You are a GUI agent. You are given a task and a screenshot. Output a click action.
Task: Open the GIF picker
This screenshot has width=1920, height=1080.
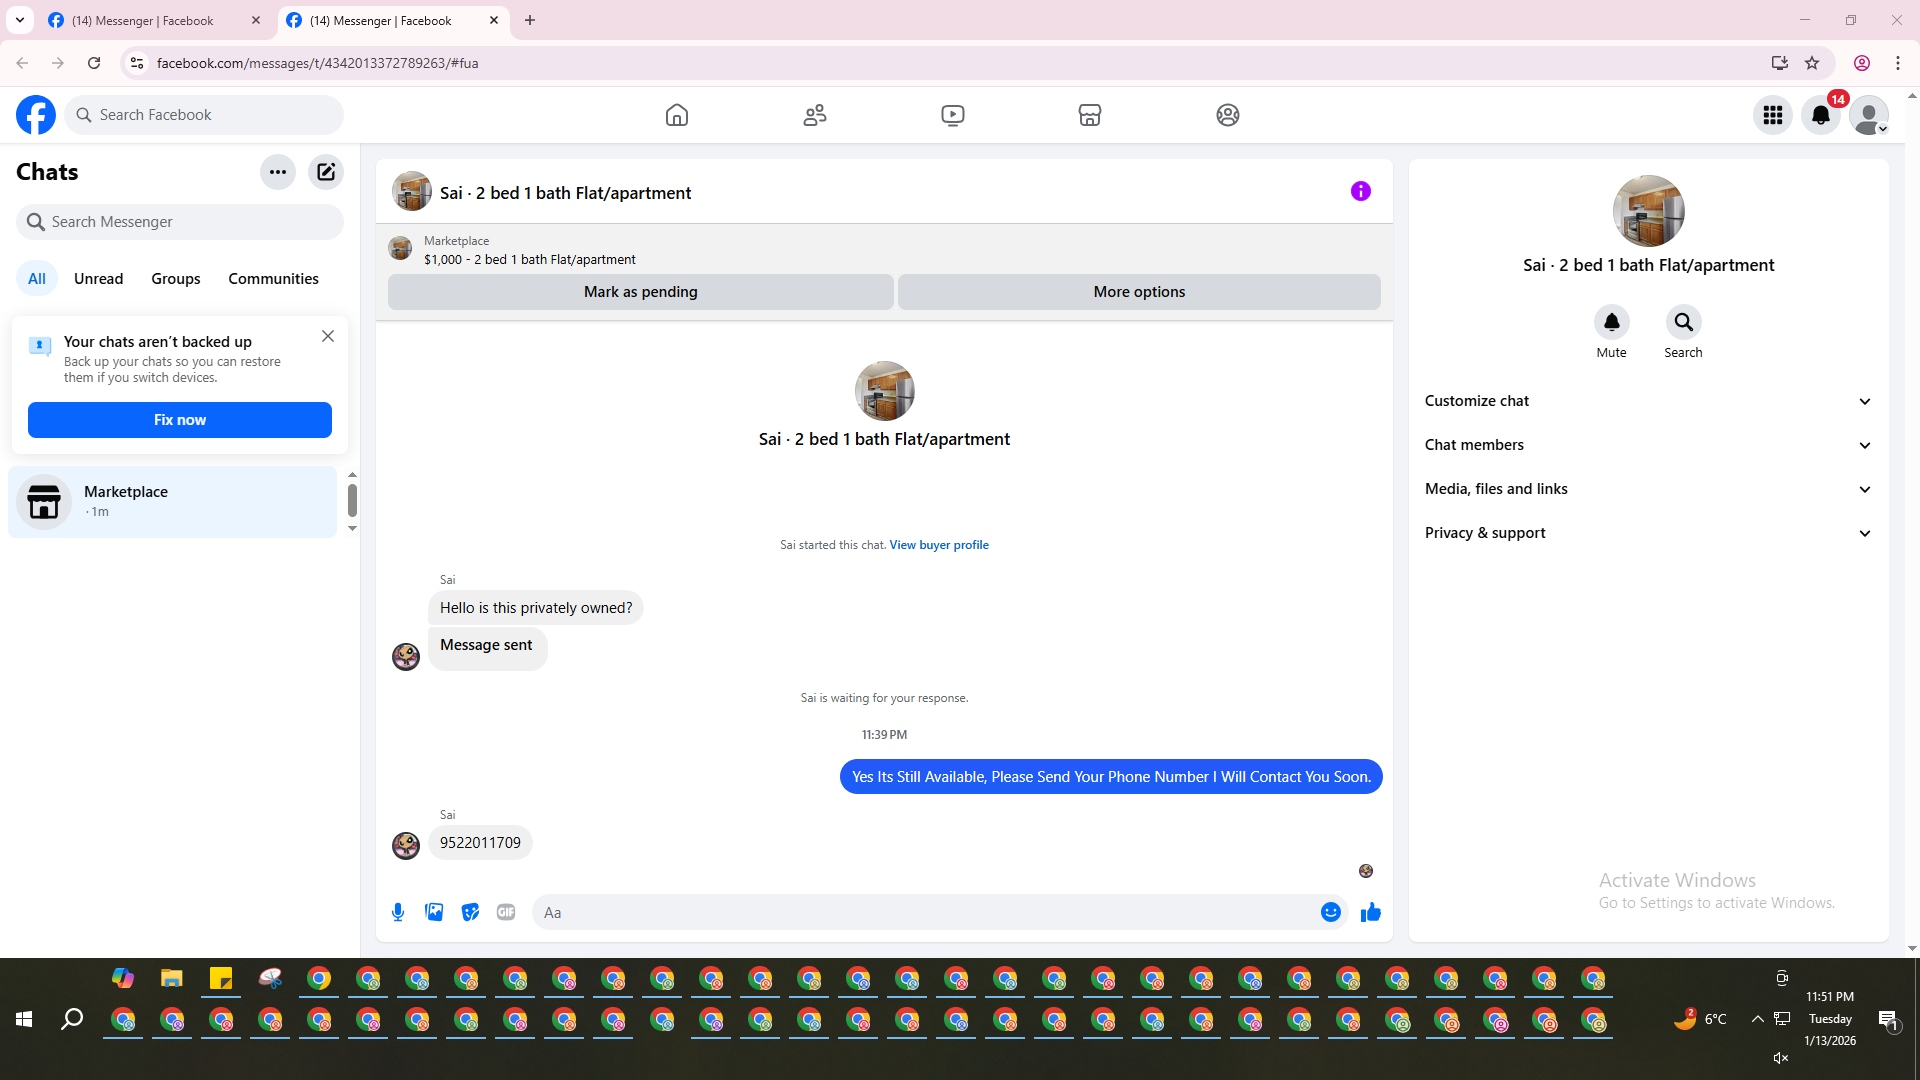pyautogui.click(x=506, y=912)
